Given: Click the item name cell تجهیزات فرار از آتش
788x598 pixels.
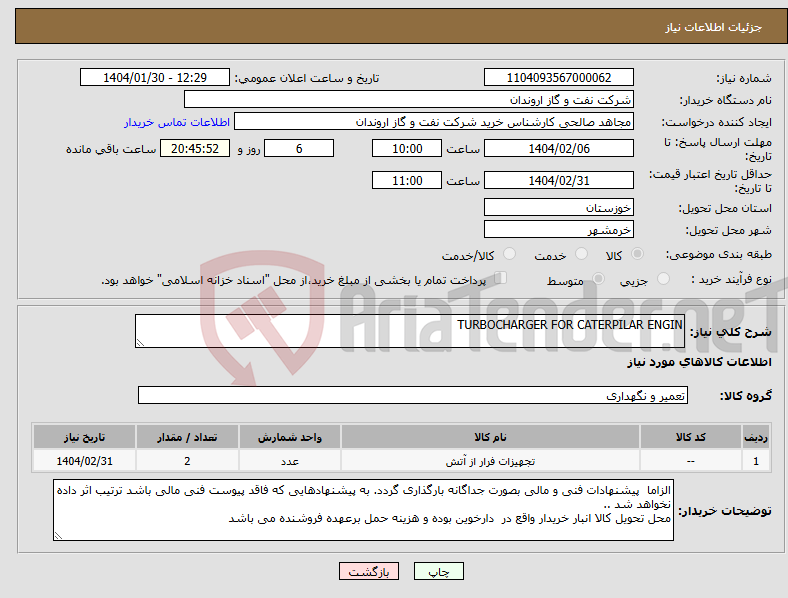Looking at the screenshot, I should click(x=490, y=461).
